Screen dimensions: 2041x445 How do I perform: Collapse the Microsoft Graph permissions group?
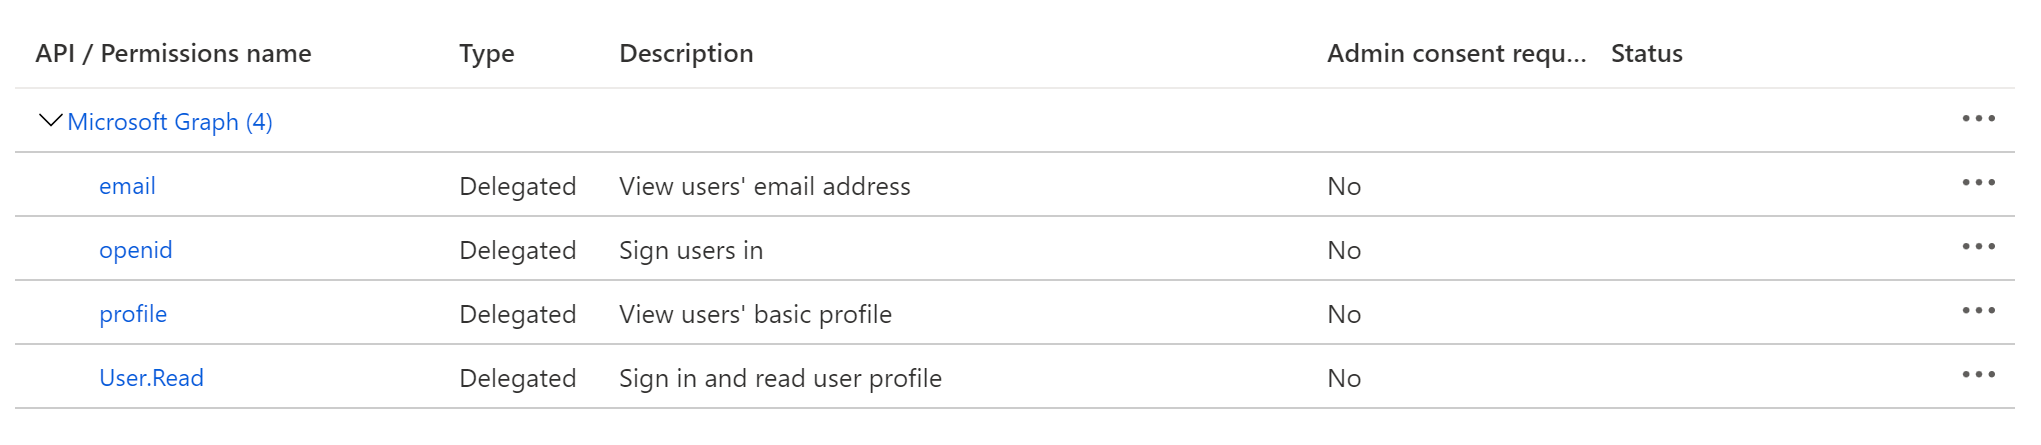point(49,121)
